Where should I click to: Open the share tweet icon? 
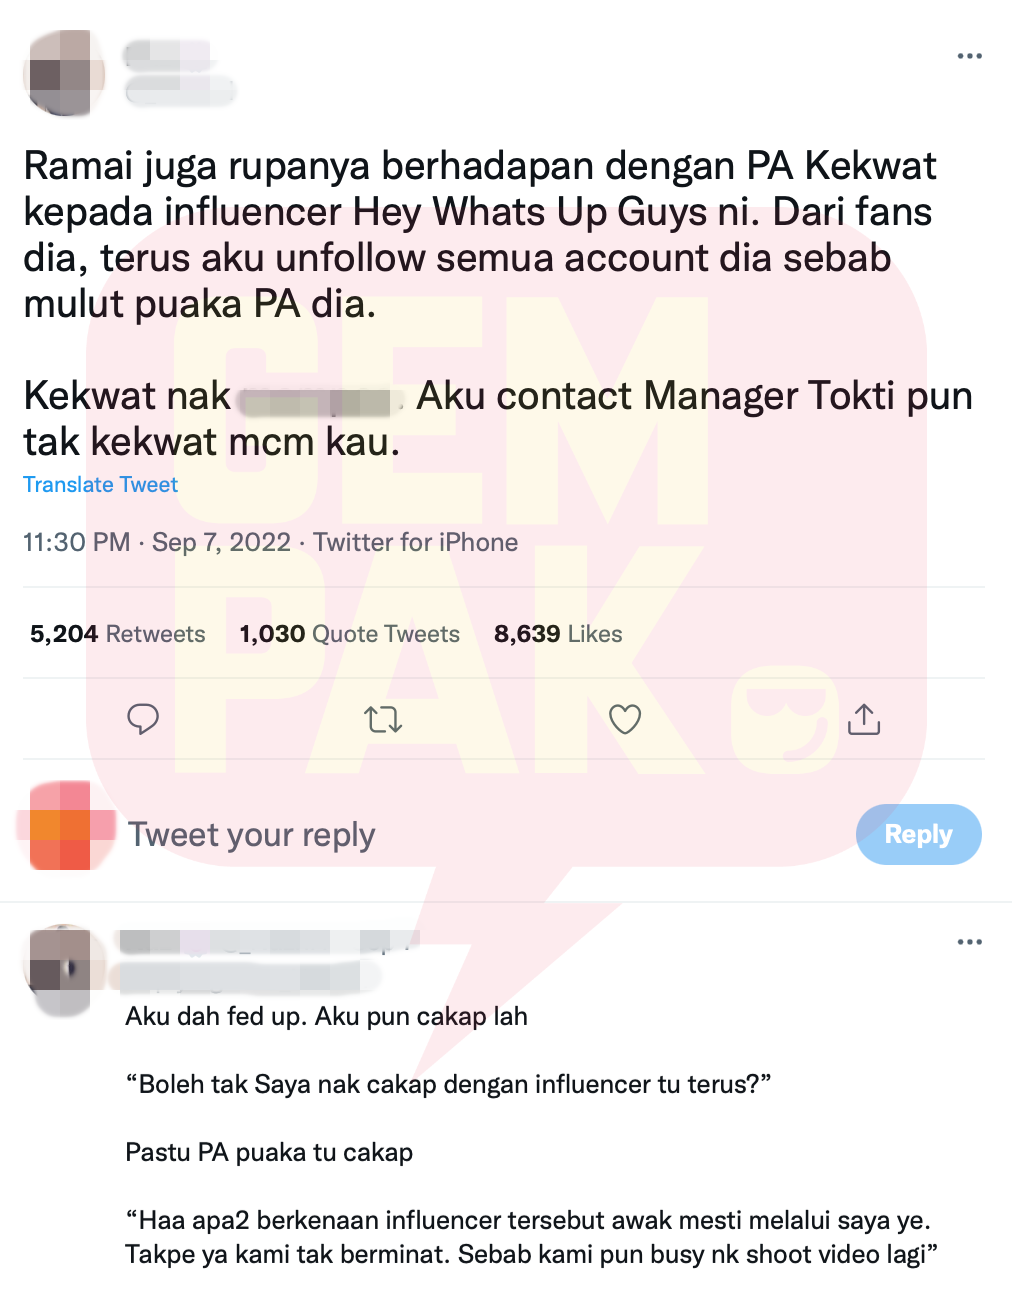click(864, 719)
